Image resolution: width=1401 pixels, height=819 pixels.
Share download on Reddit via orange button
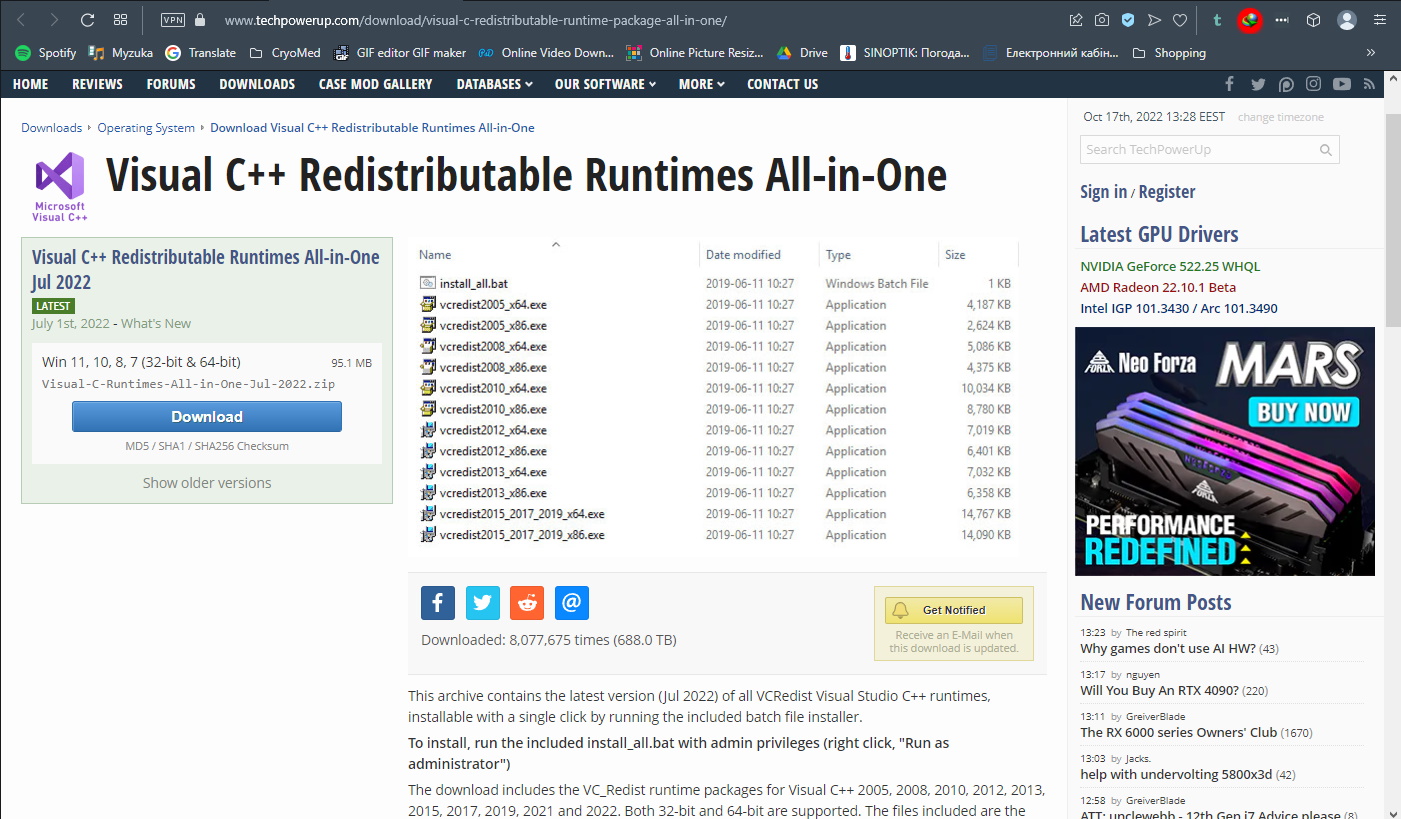pyautogui.click(x=527, y=603)
